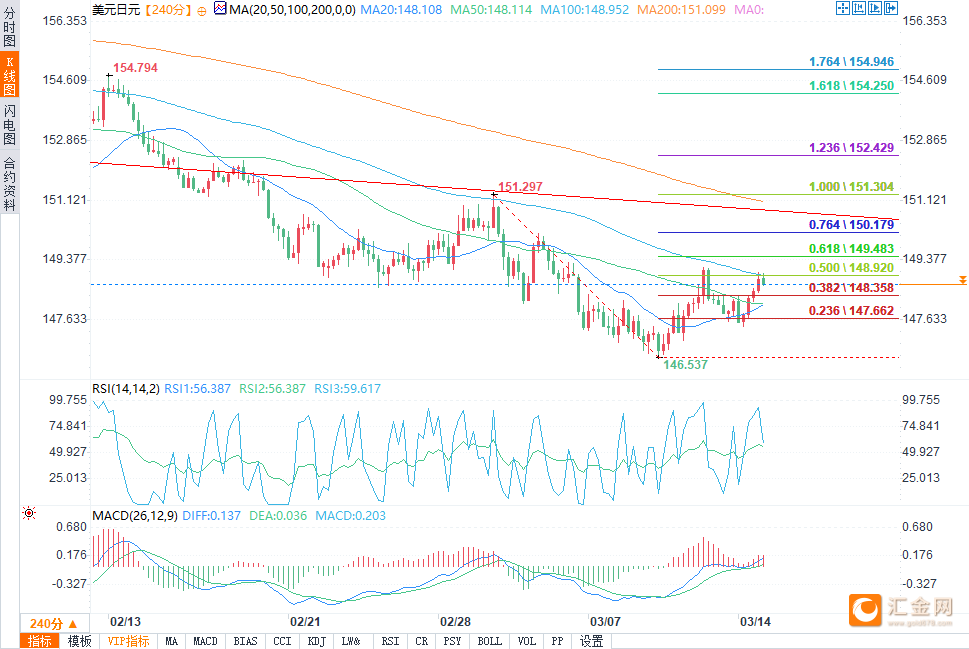This screenshot has width=969, height=649.
Task: Click the RSI3:59.617 value
Action: (x=347, y=389)
